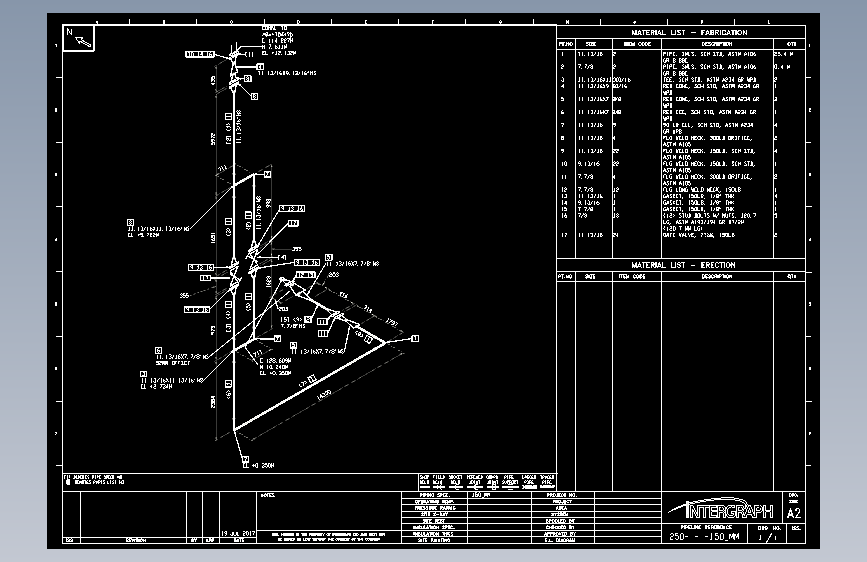Click the date '19 JUL 2017'
The width and height of the screenshot is (867, 562).
coord(238,534)
